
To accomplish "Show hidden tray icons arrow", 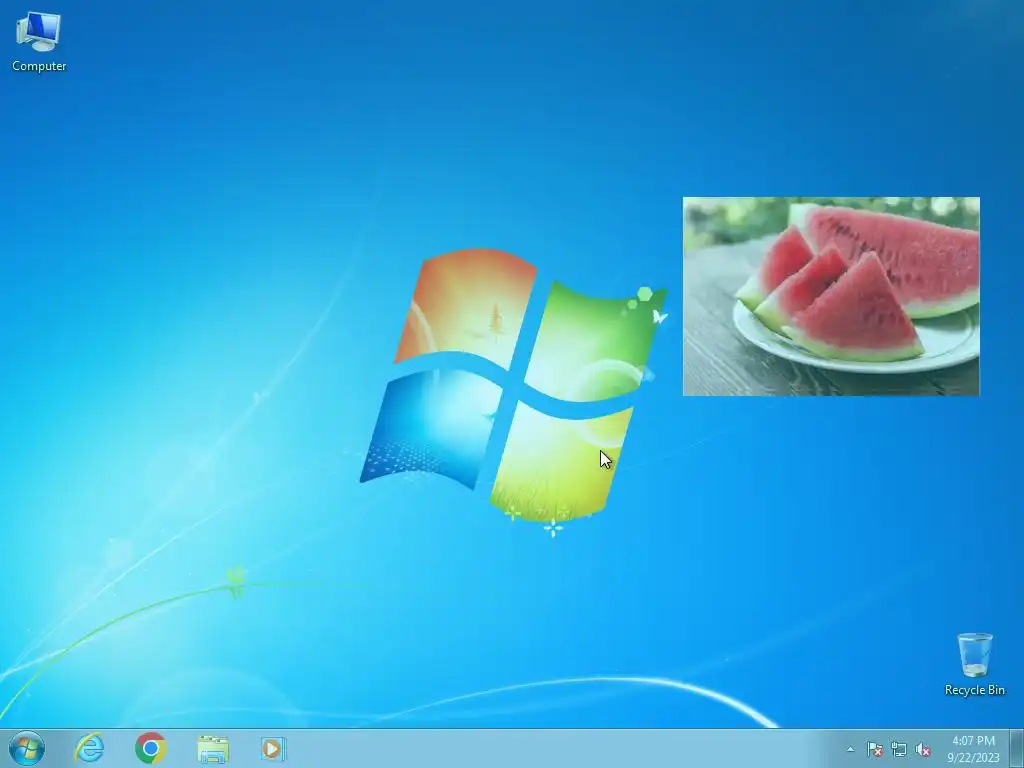I will (850, 749).
